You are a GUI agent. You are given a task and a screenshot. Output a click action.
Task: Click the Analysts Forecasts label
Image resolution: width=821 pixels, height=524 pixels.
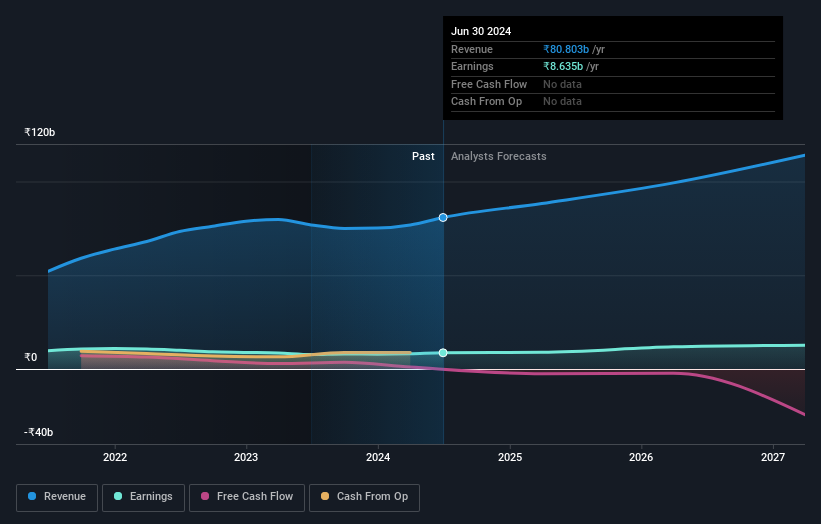tap(498, 156)
